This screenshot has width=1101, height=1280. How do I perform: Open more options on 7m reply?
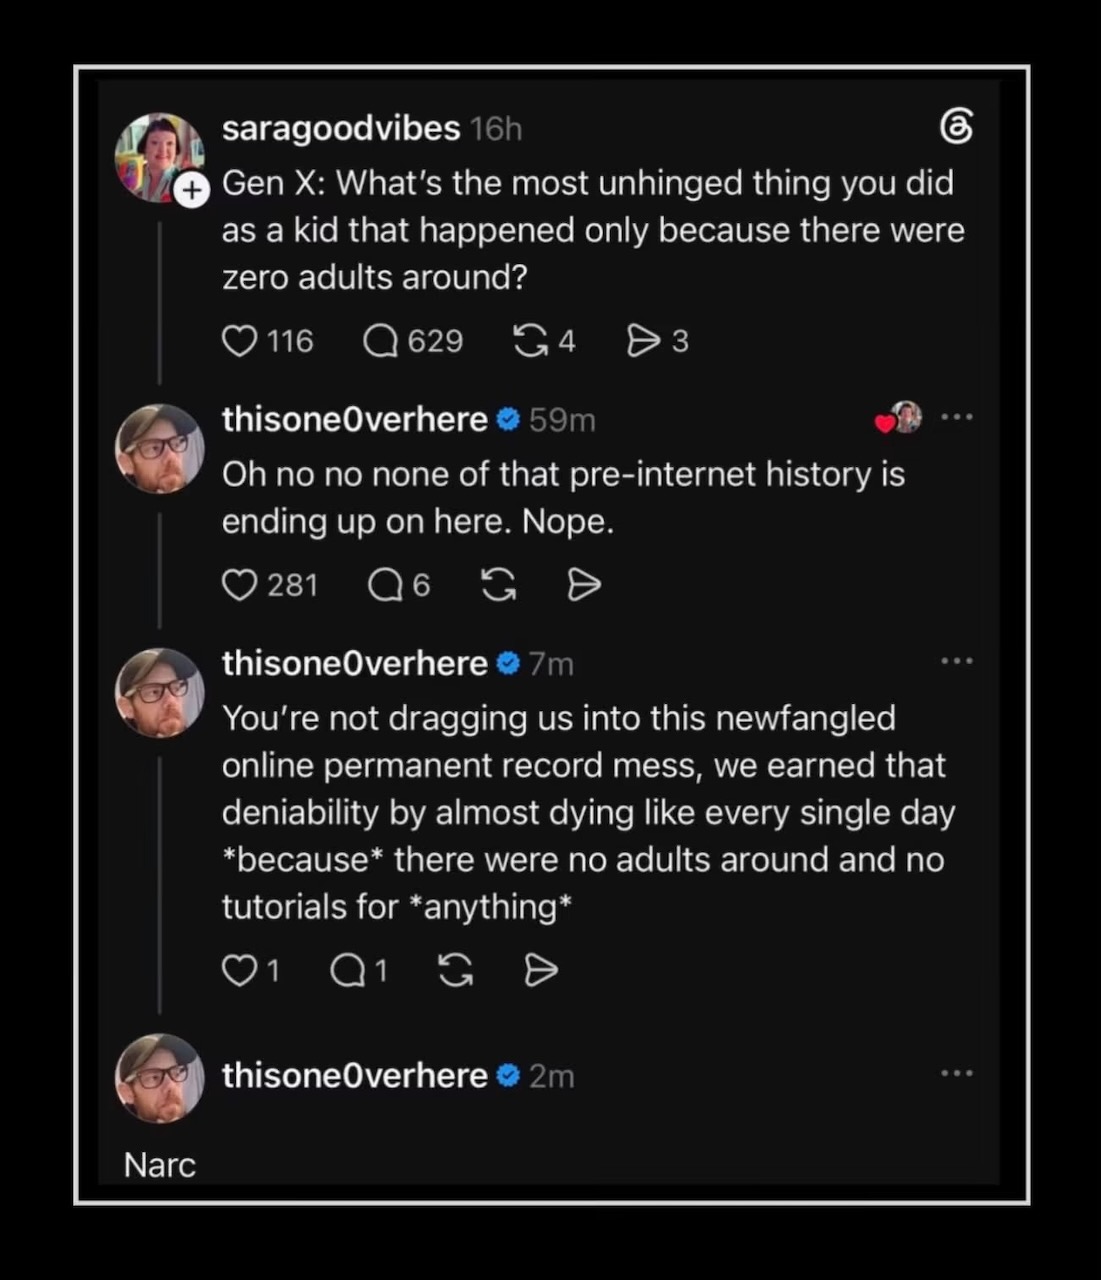(957, 661)
